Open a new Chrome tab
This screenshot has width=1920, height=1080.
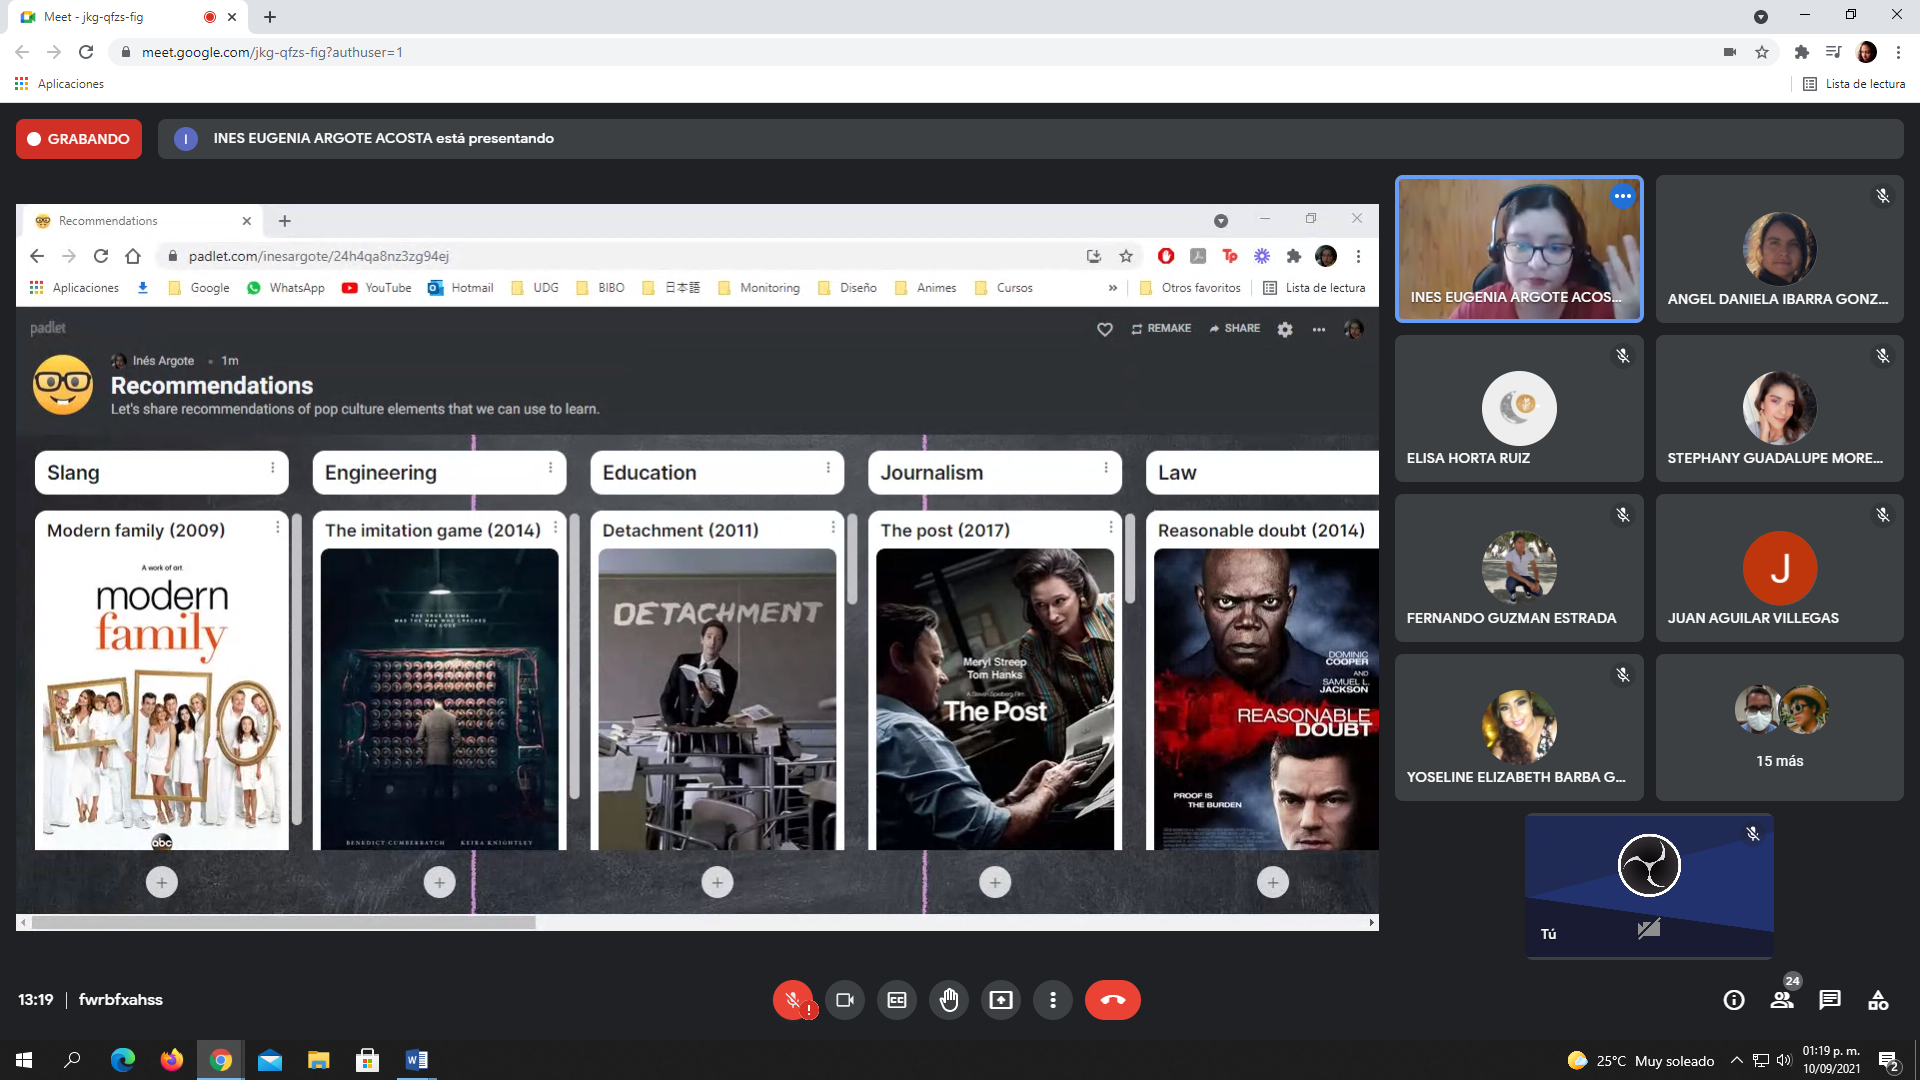pos(270,17)
